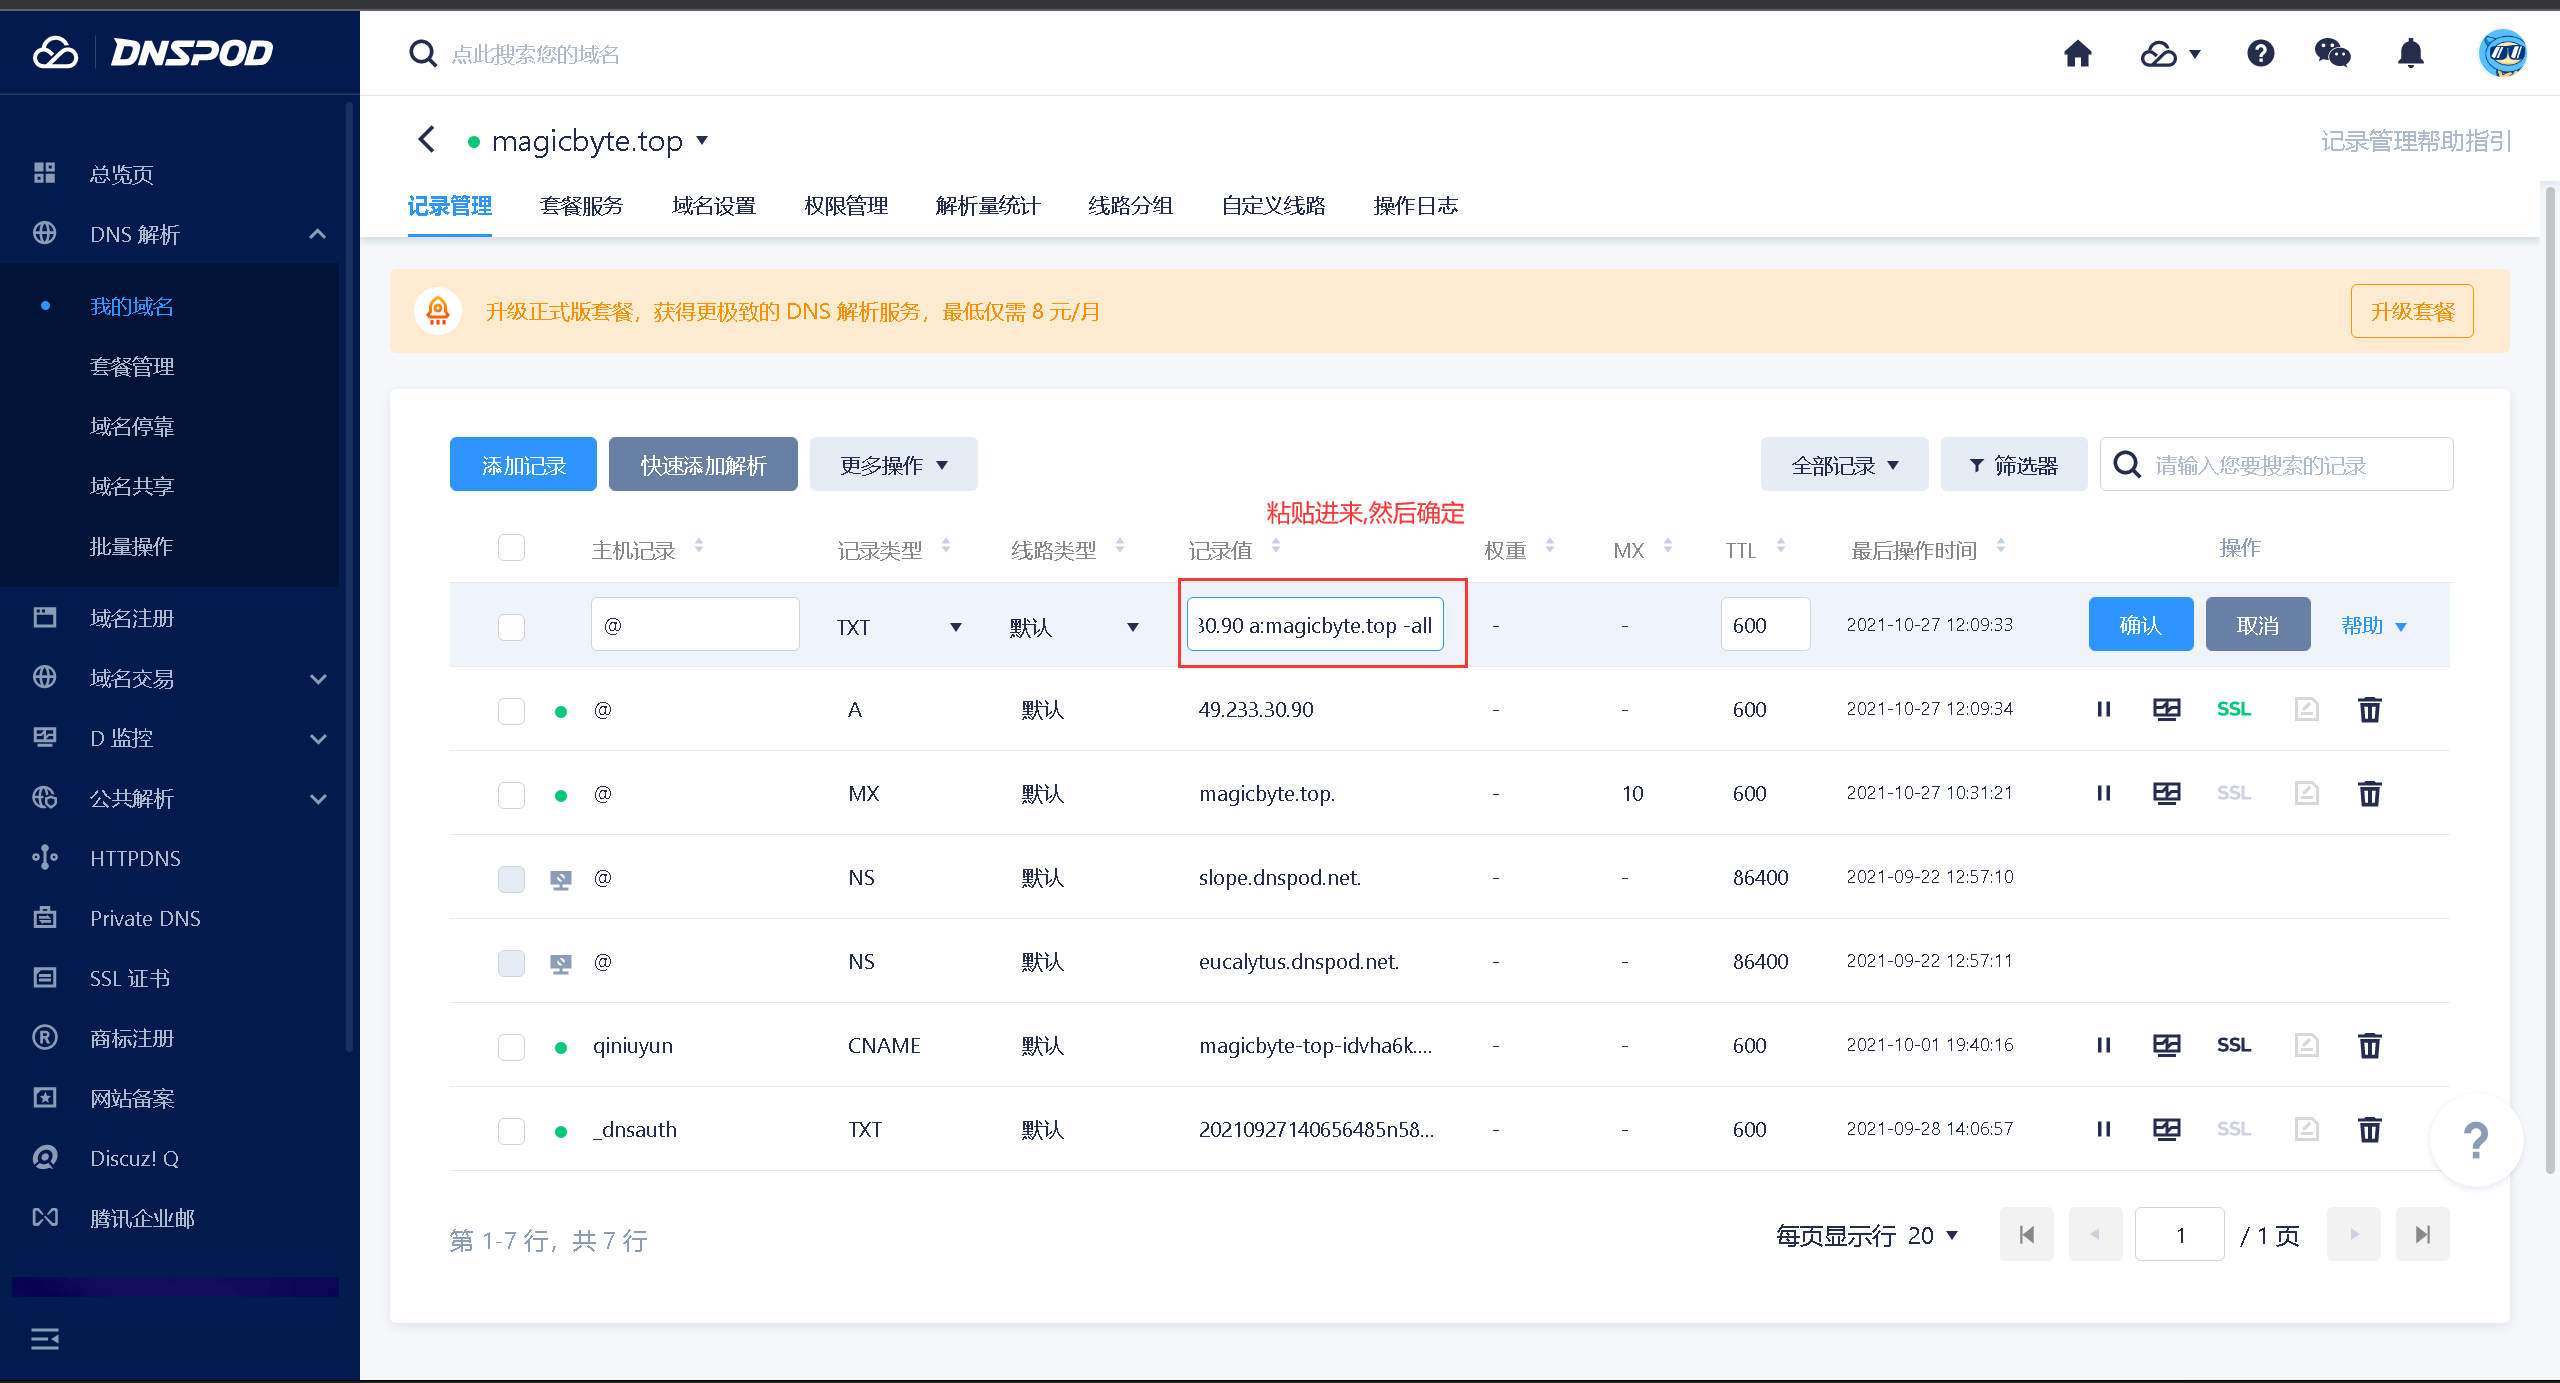Click SSL for the A record row
The image size is (2560, 1383).
(2233, 709)
